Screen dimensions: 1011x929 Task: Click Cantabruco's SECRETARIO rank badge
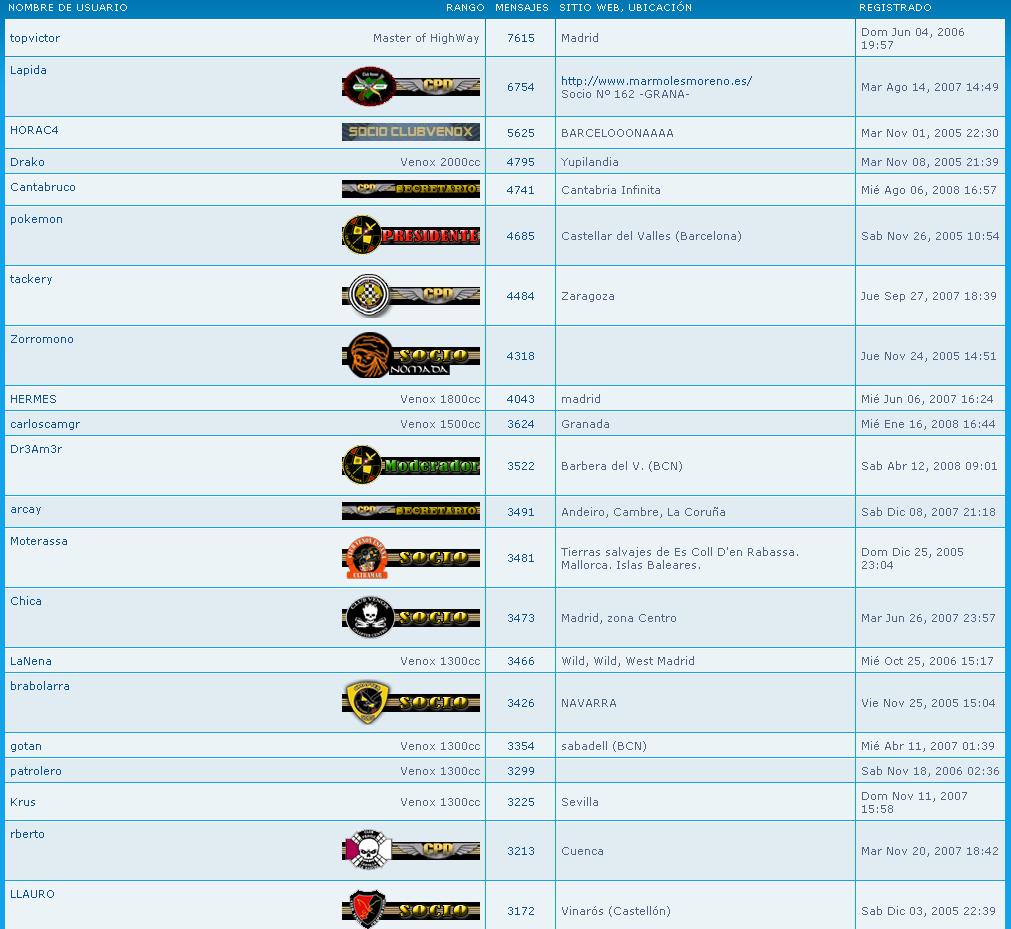(411, 189)
